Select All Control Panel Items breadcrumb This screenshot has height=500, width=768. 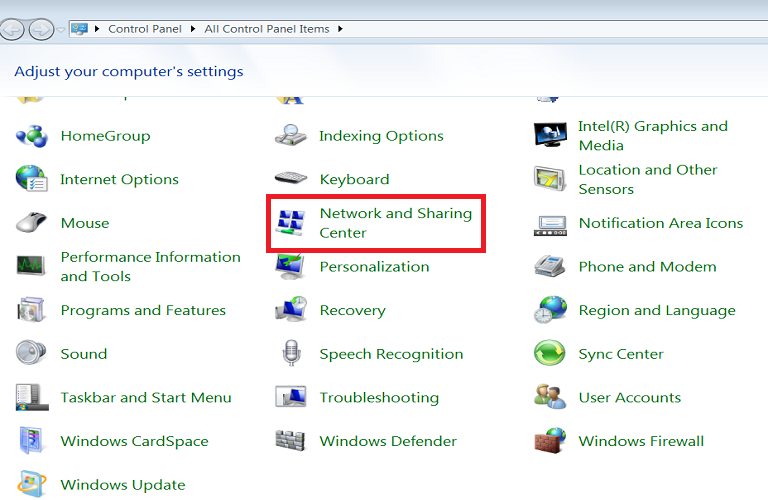click(267, 29)
